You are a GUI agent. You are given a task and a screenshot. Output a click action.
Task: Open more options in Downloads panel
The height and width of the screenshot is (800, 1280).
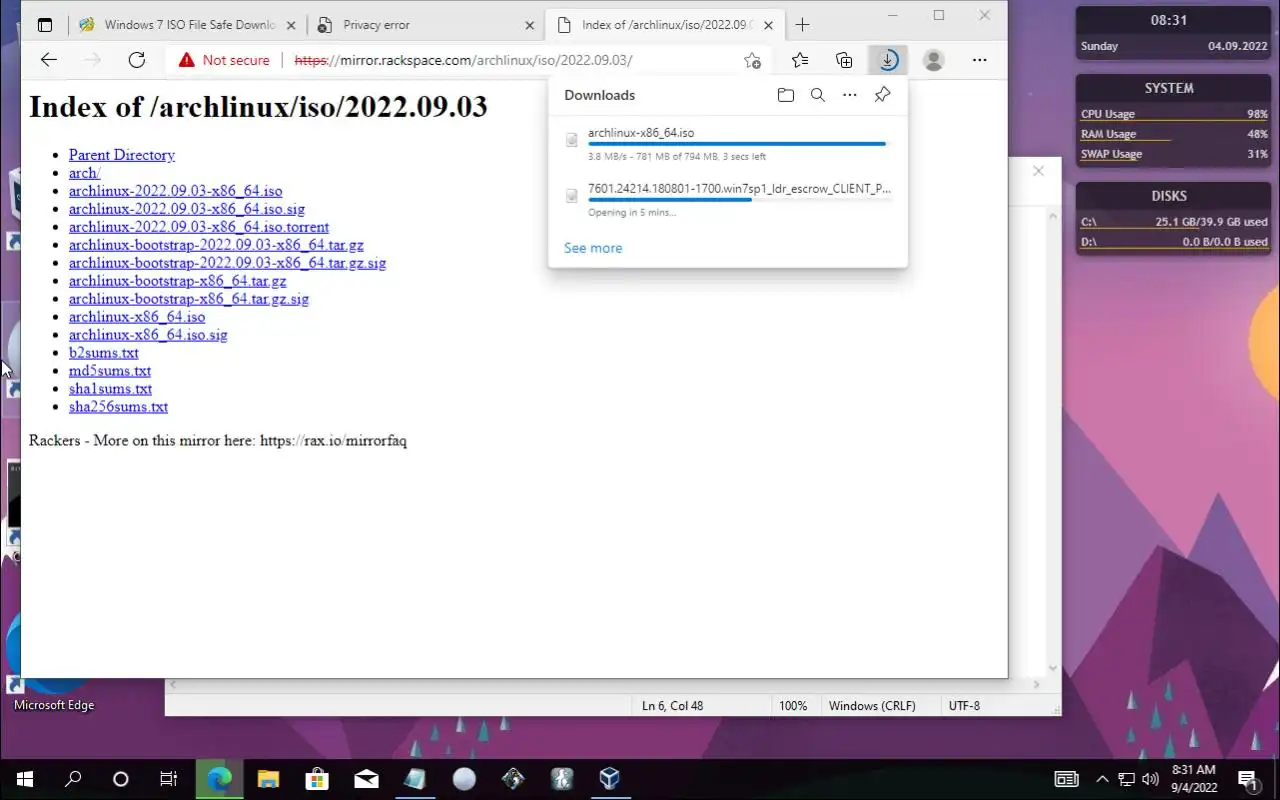point(850,95)
